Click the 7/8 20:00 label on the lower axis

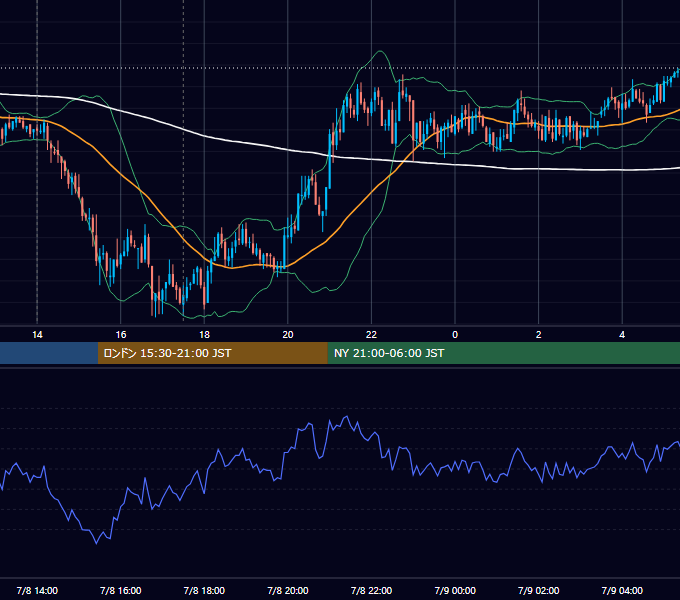[x=288, y=590]
